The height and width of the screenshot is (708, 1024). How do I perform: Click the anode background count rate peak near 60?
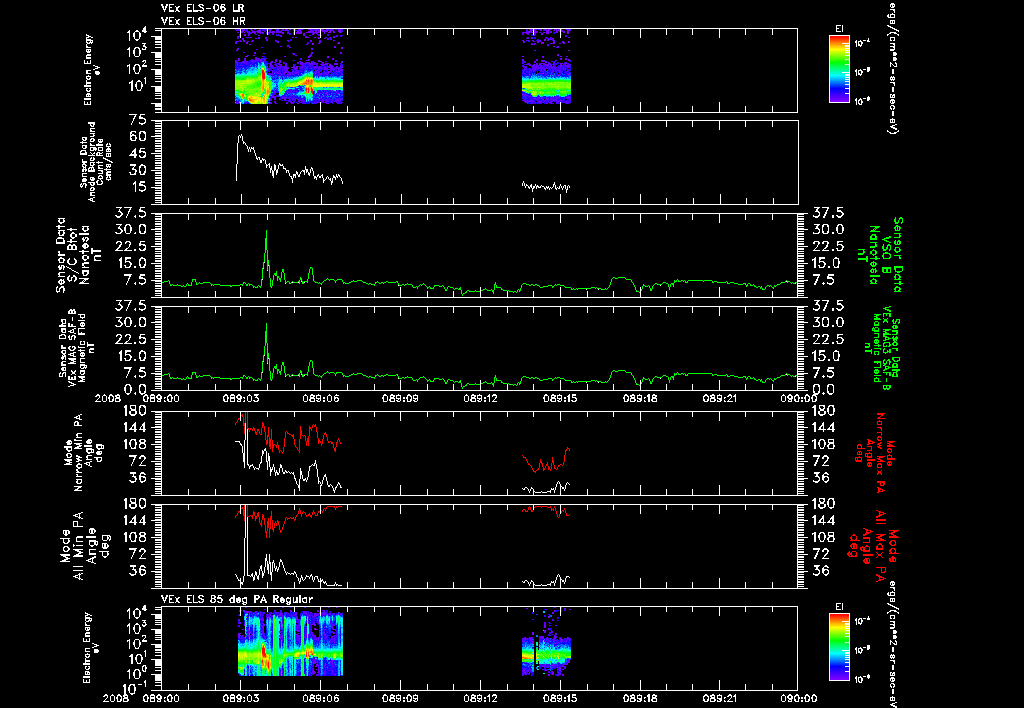240,137
